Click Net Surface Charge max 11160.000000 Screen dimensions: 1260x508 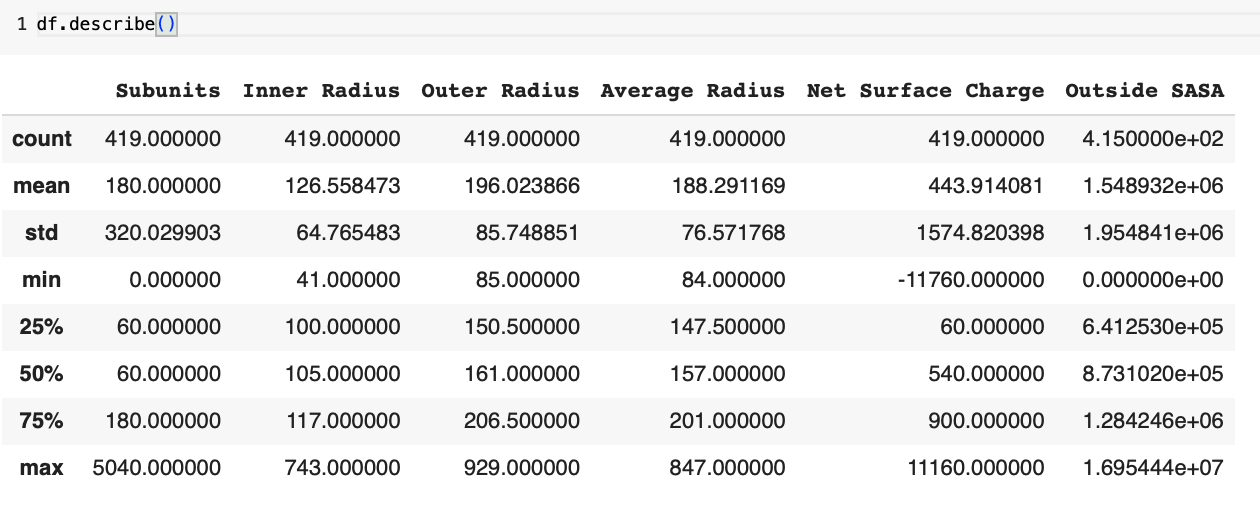(x=975, y=468)
